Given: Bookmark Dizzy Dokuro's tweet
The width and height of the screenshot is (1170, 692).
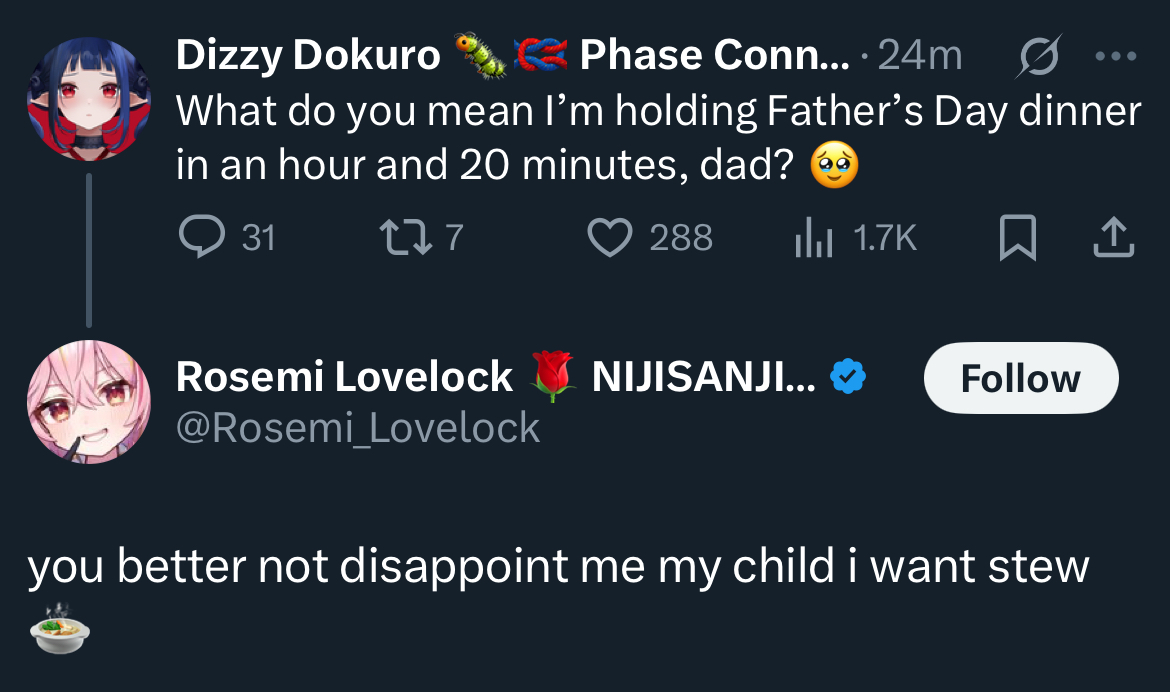Looking at the screenshot, I should [x=1018, y=238].
